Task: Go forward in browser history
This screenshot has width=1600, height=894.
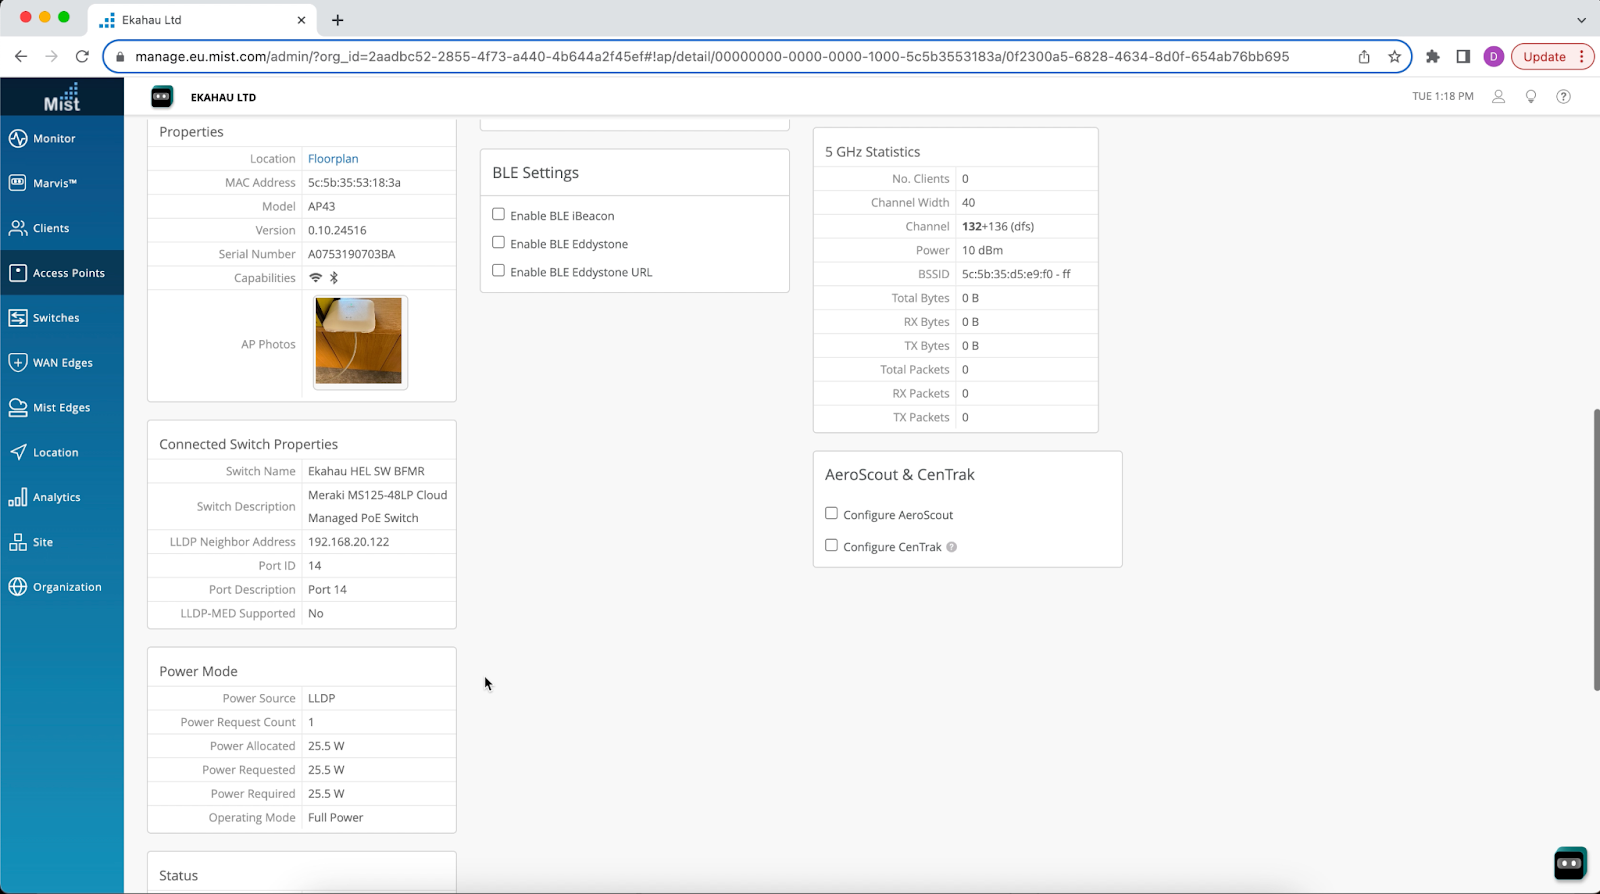Action: coord(52,57)
